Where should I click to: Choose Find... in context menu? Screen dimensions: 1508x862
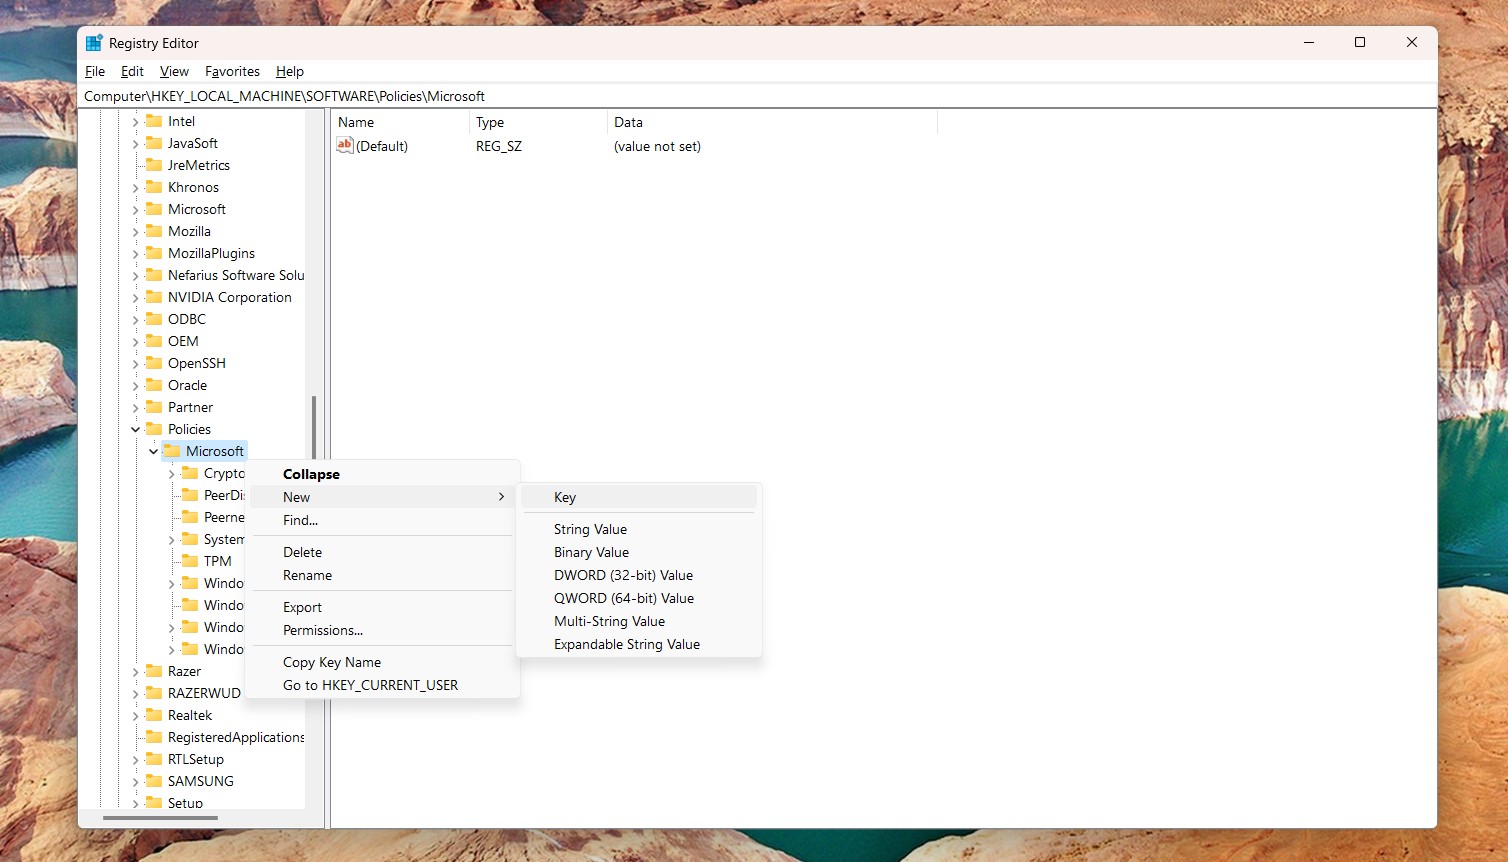click(382, 520)
